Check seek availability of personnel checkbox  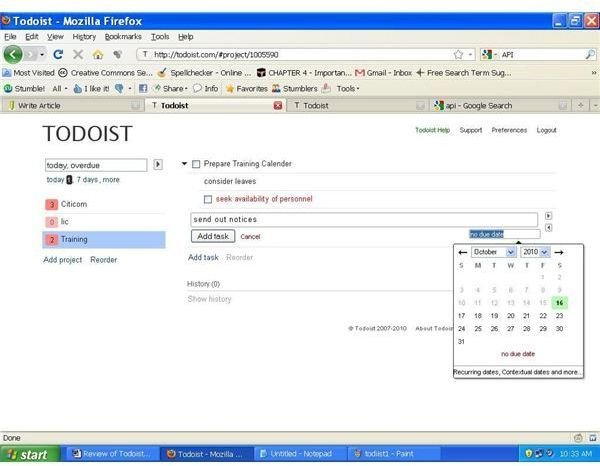click(208, 199)
